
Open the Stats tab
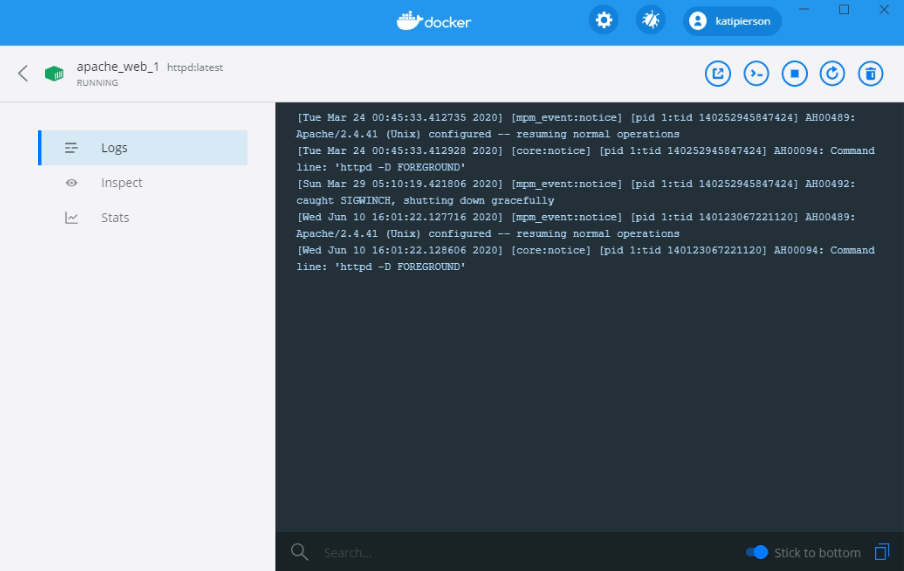point(115,218)
